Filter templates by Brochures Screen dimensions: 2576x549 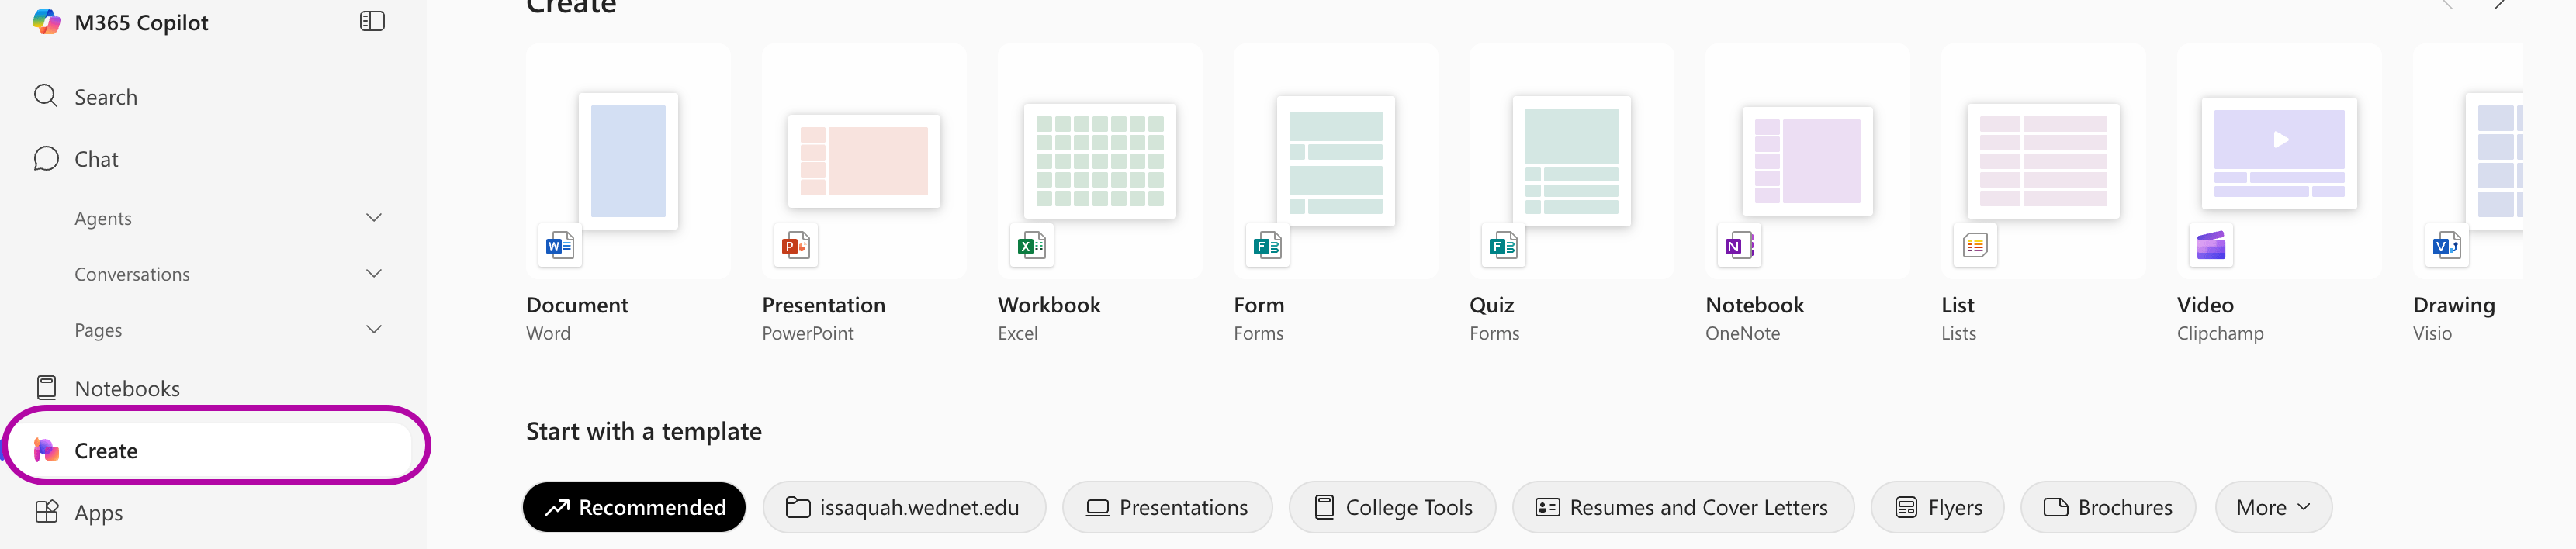[2107, 507]
